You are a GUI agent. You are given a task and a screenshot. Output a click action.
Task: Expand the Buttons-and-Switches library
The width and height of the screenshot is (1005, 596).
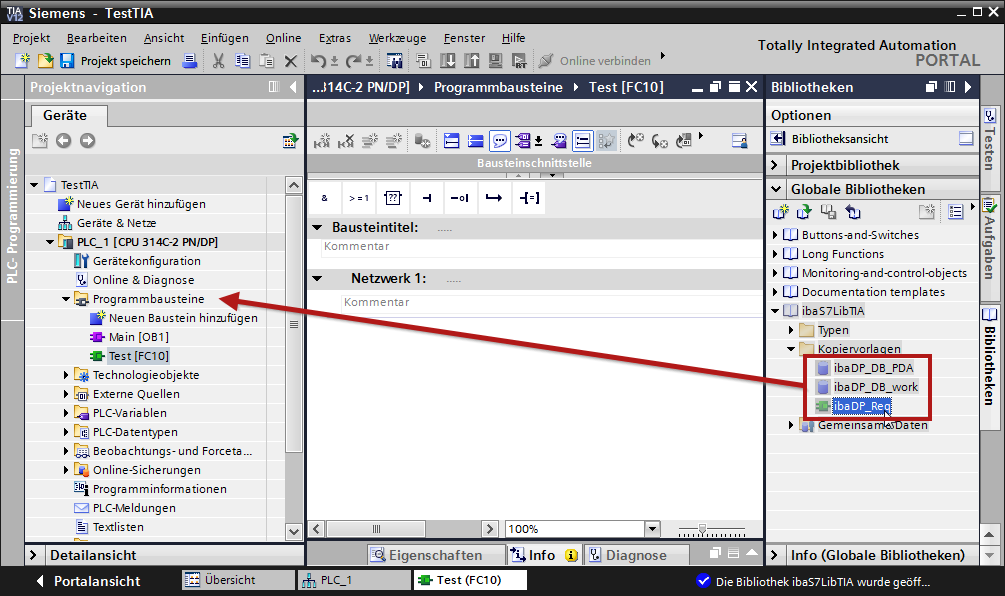[x=775, y=235]
